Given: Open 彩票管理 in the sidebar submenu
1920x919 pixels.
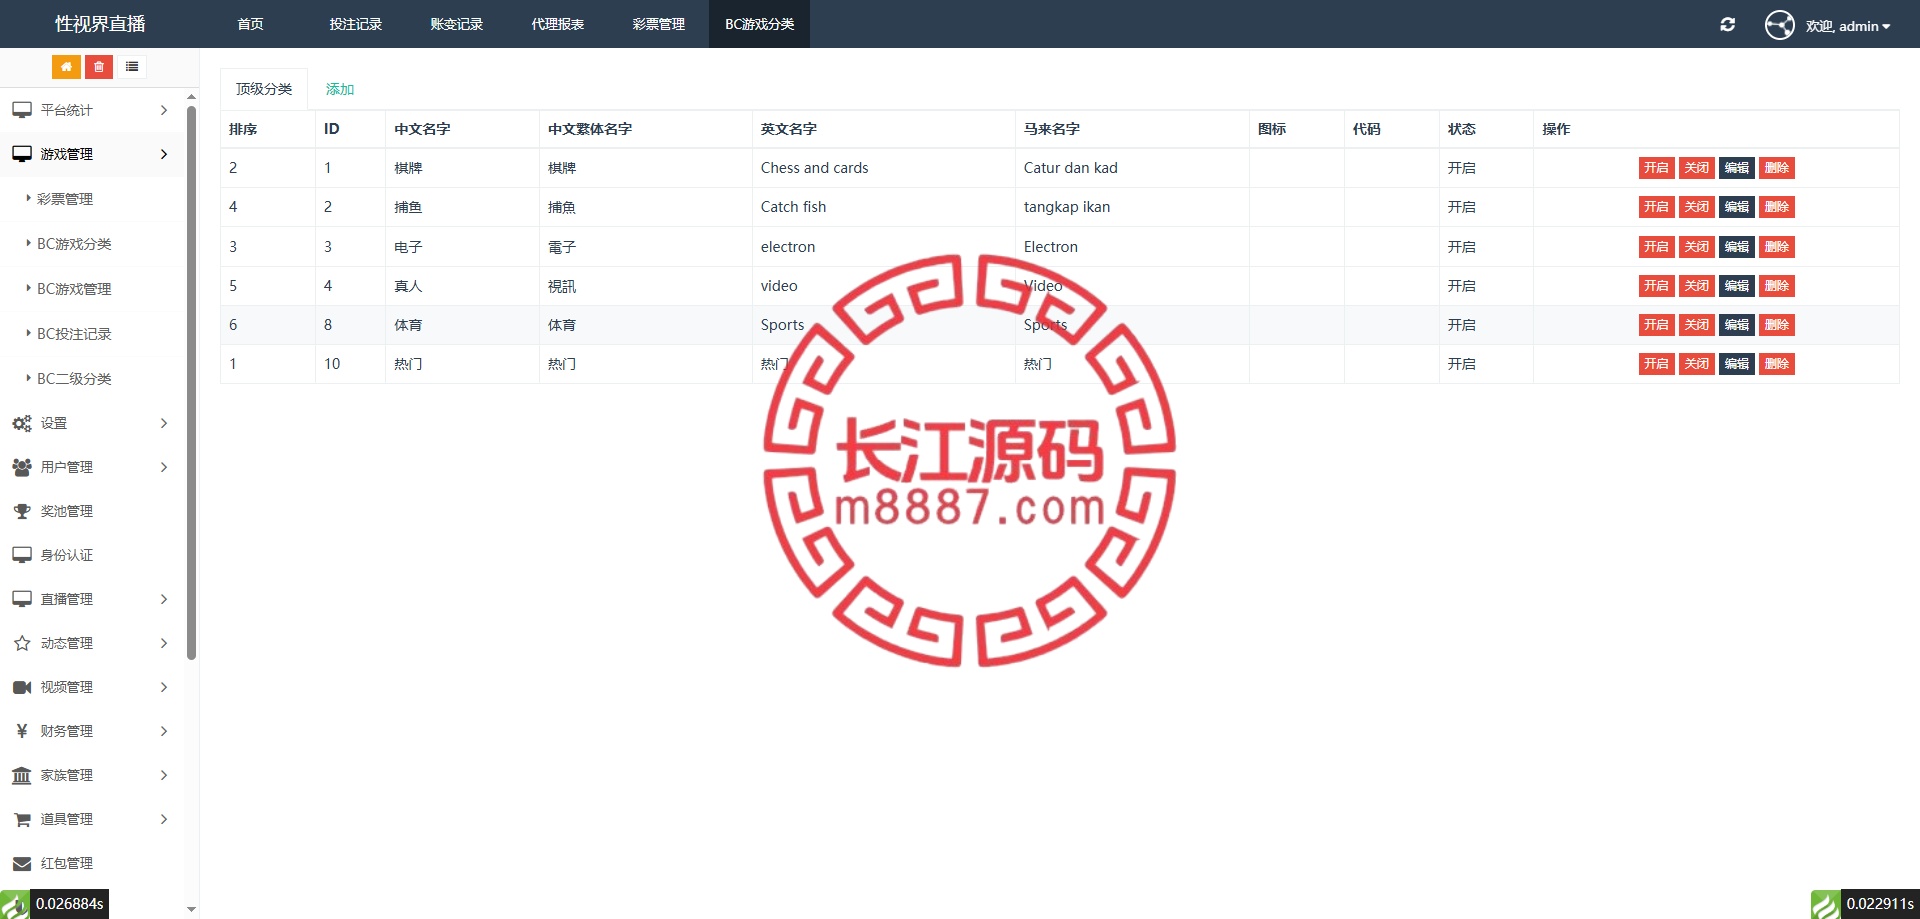Looking at the screenshot, I should pyautogui.click(x=65, y=199).
